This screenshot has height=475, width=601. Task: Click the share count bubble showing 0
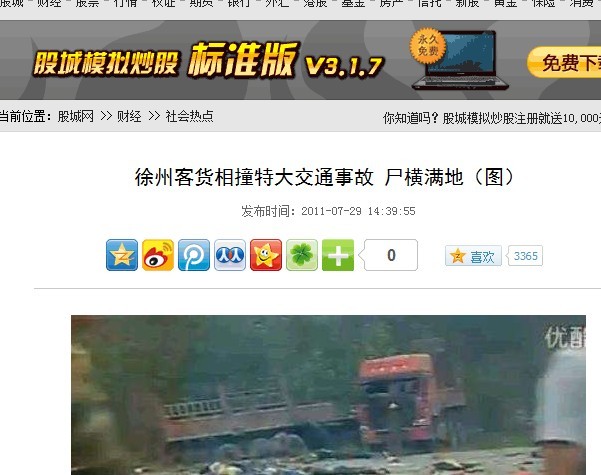(x=389, y=255)
